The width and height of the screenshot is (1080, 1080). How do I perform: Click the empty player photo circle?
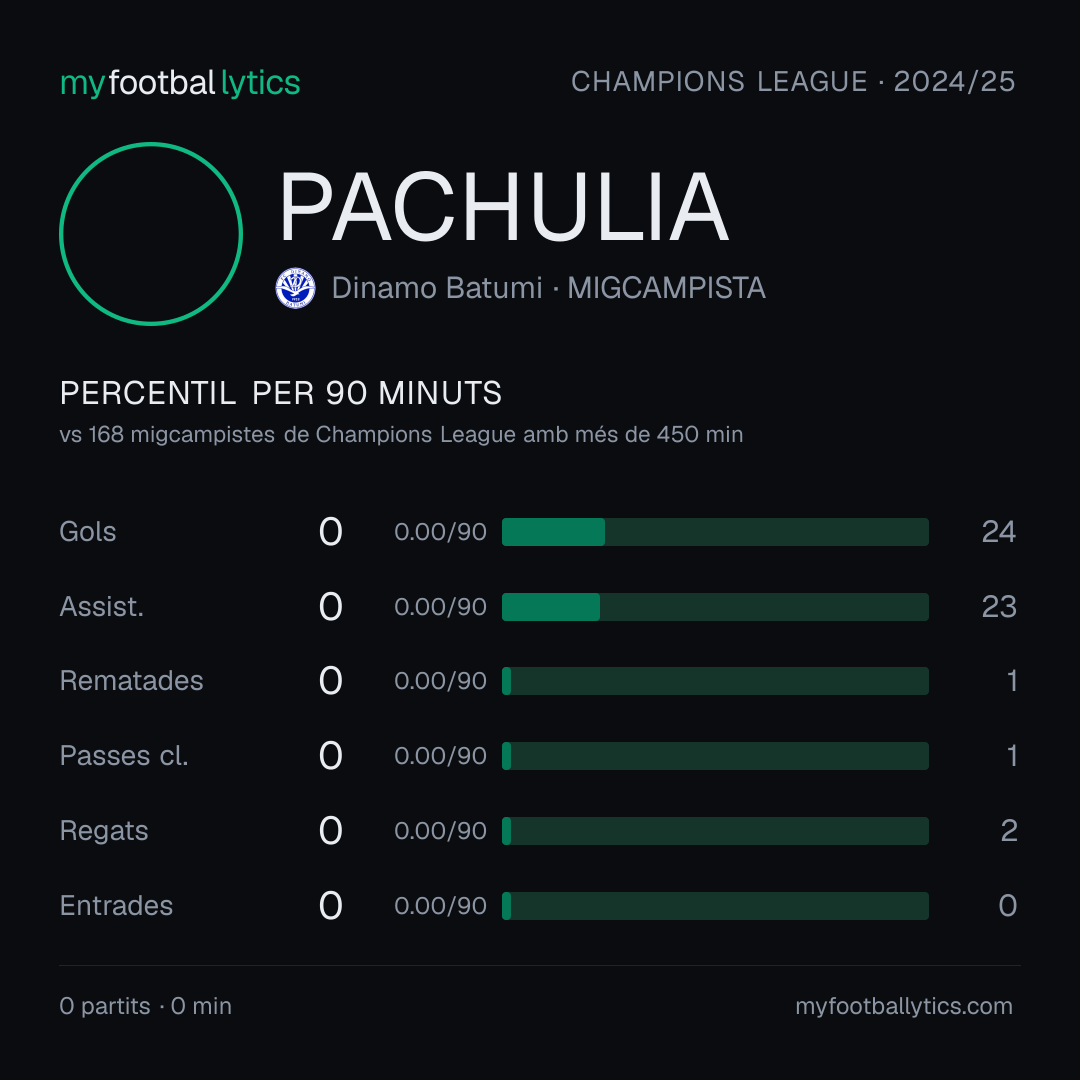click(x=151, y=233)
